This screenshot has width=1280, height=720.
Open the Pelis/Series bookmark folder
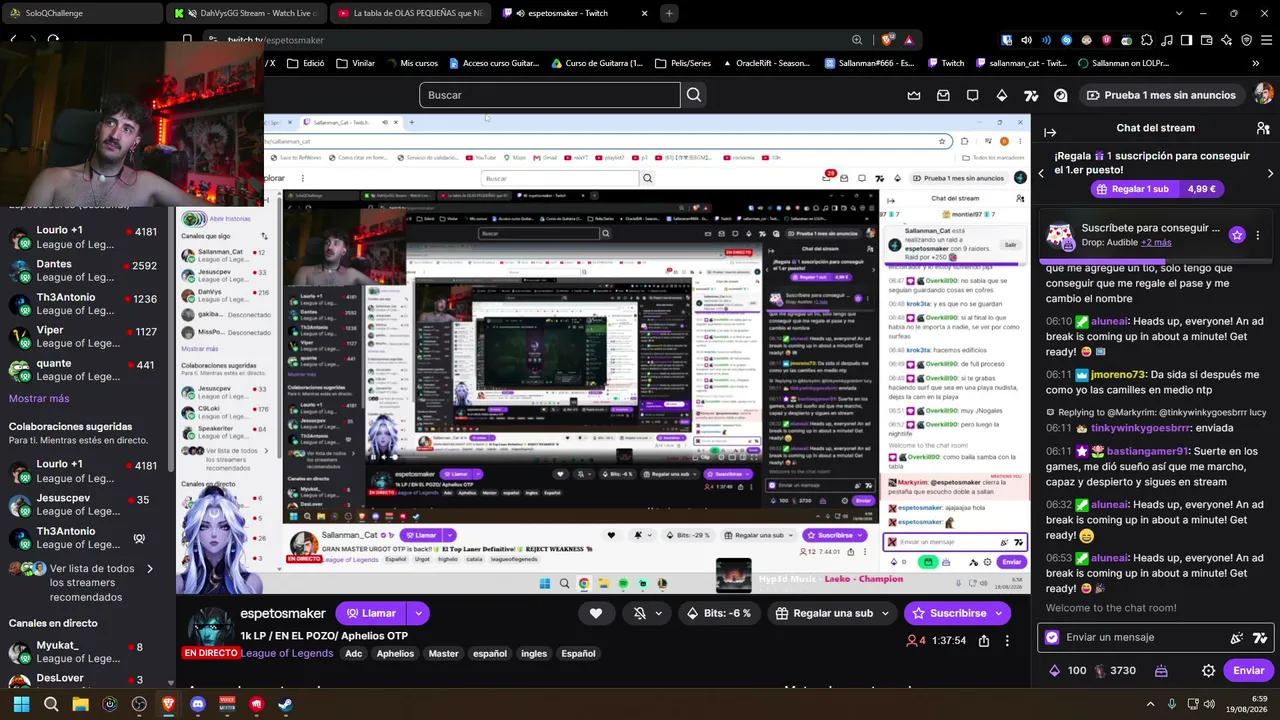click(682, 63)
